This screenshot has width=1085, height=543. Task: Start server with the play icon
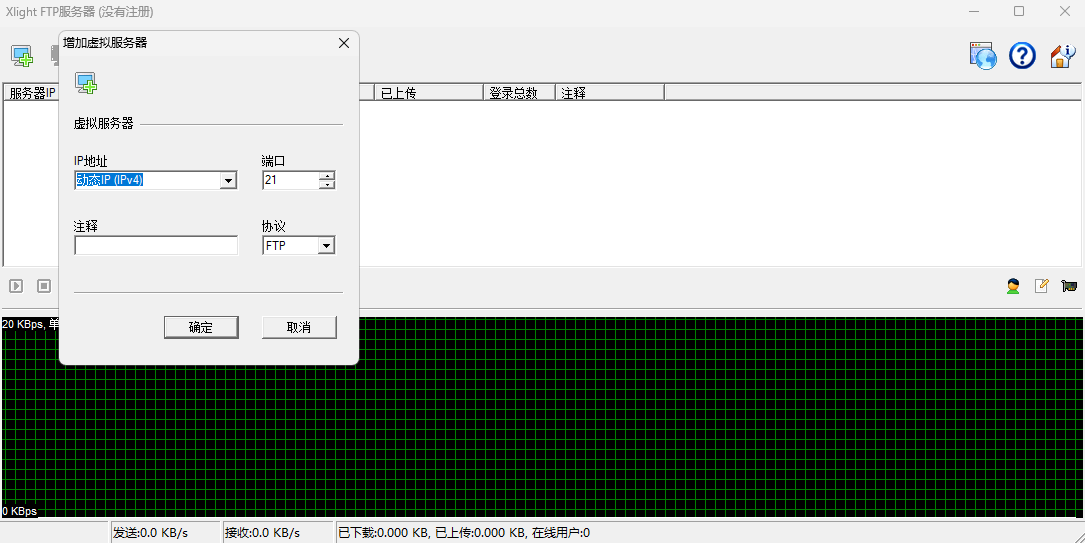click(16, 286)
